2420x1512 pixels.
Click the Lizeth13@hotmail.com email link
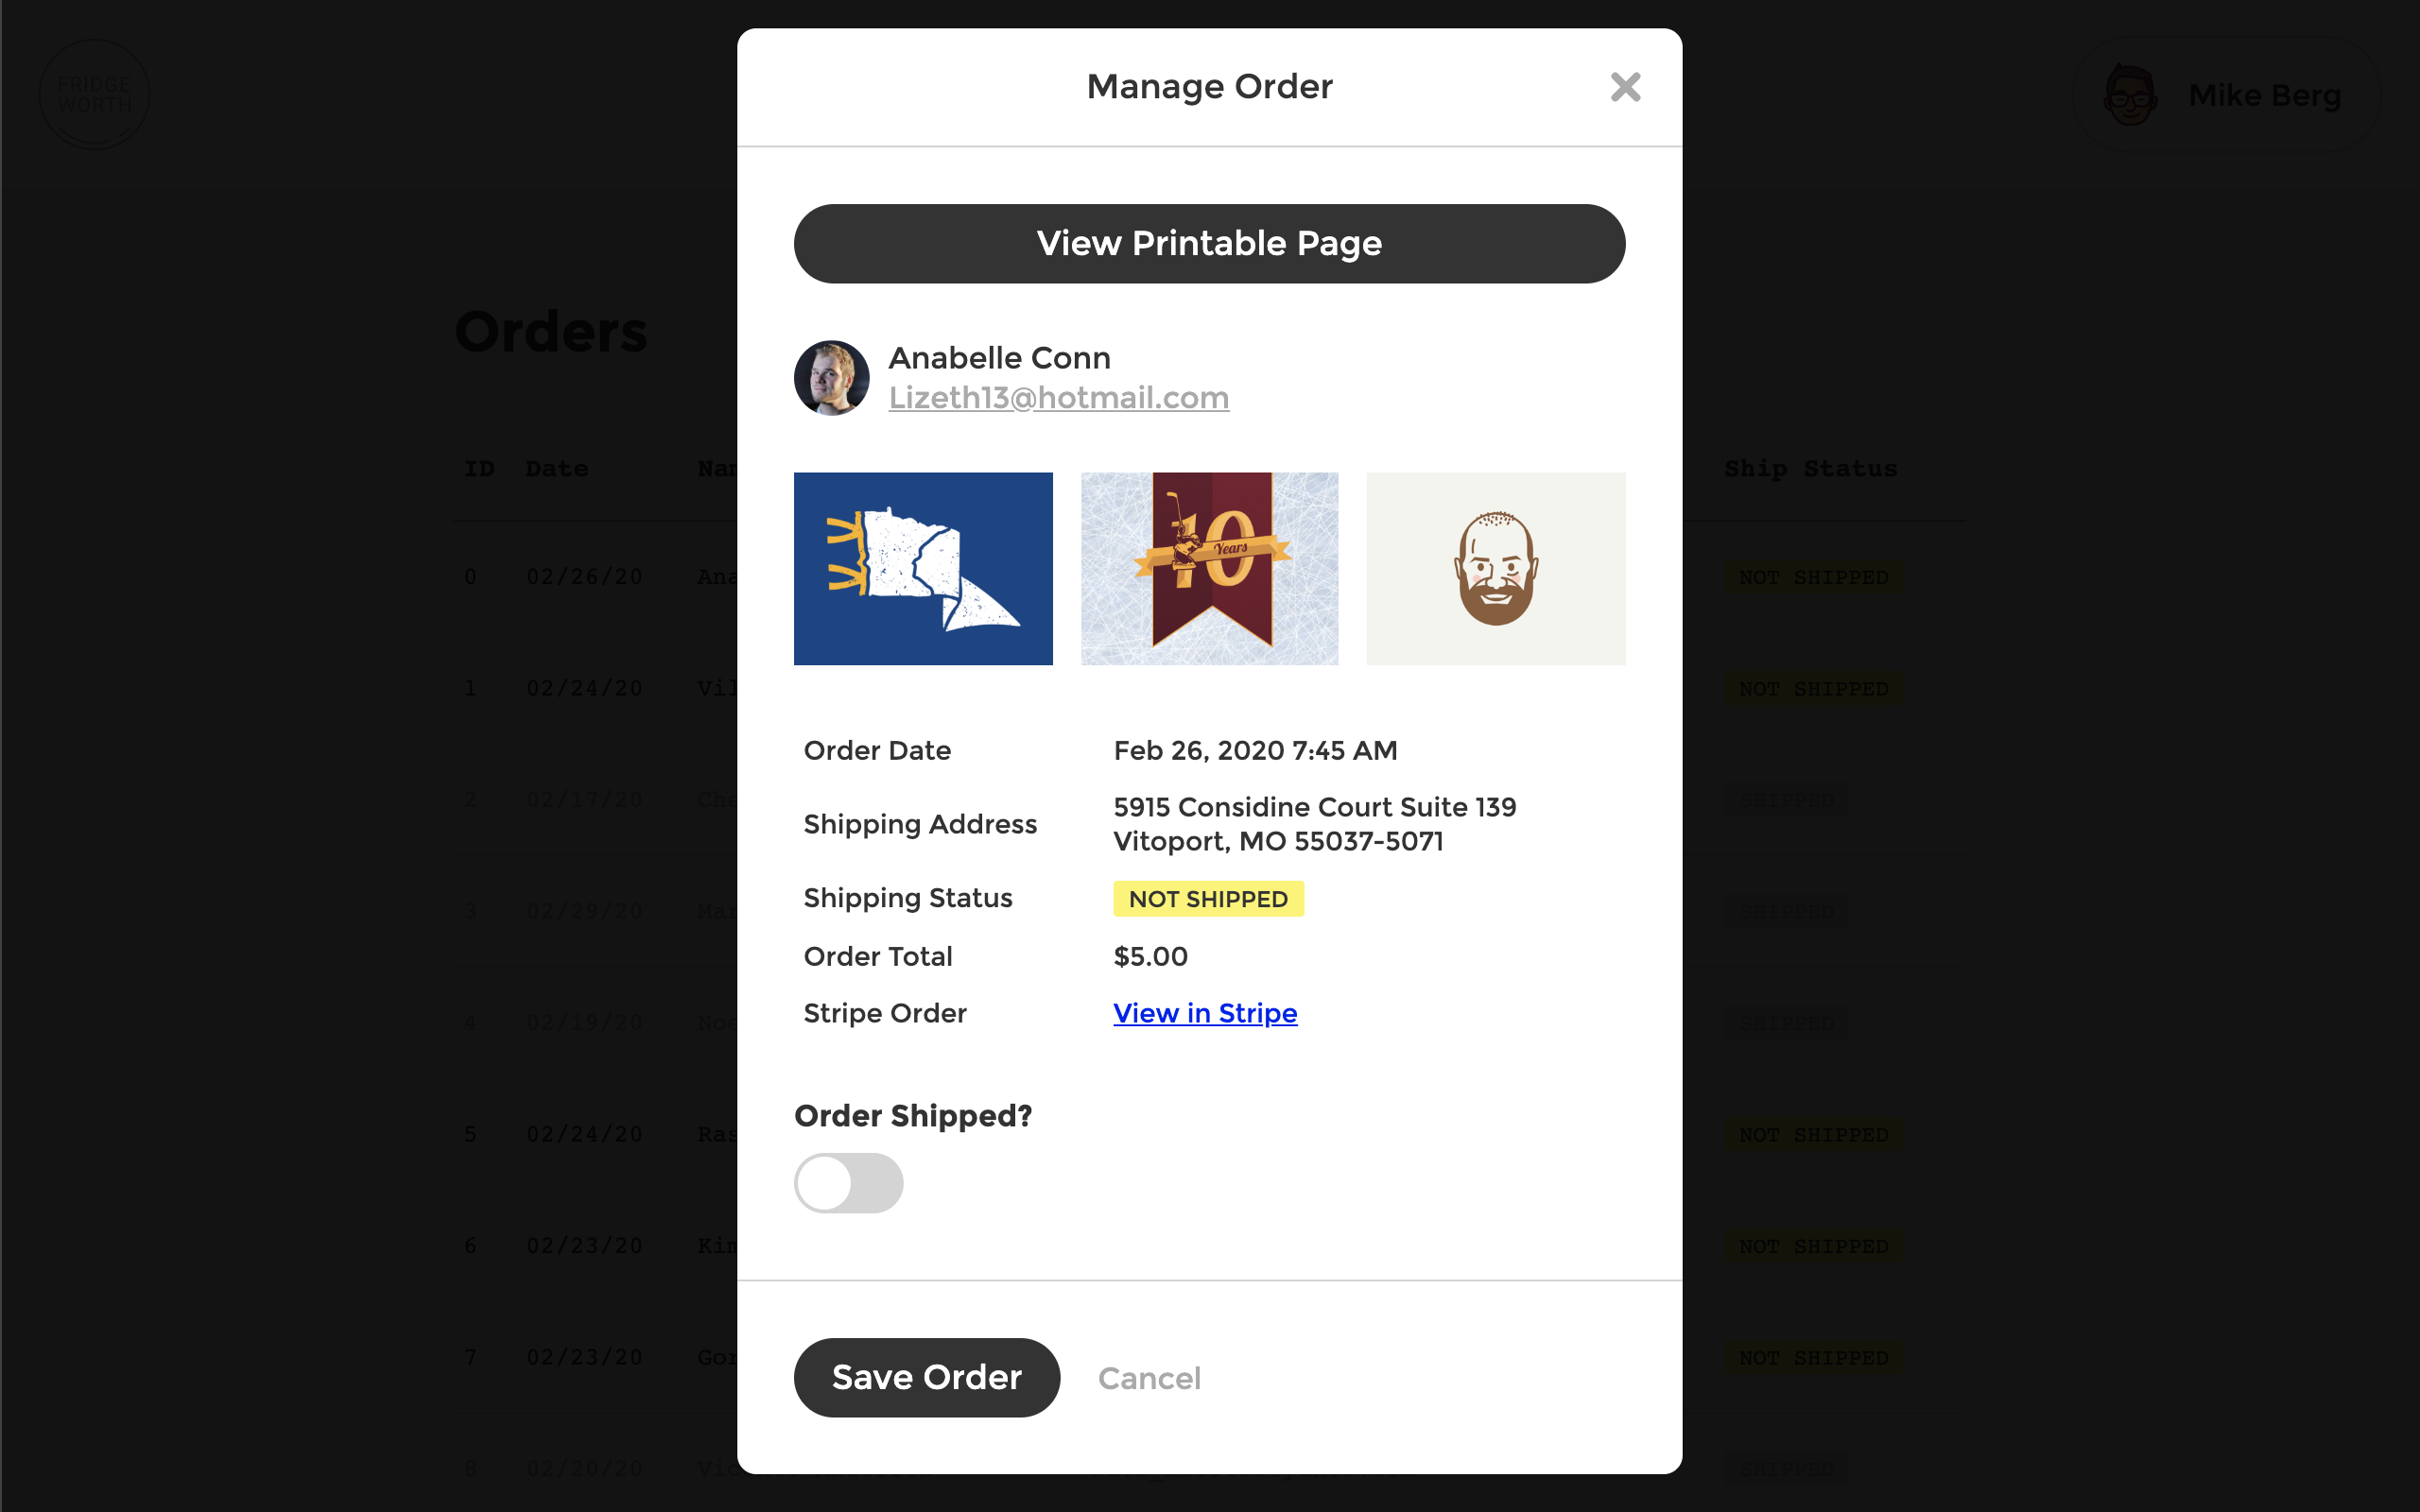tap(1058, 395)
